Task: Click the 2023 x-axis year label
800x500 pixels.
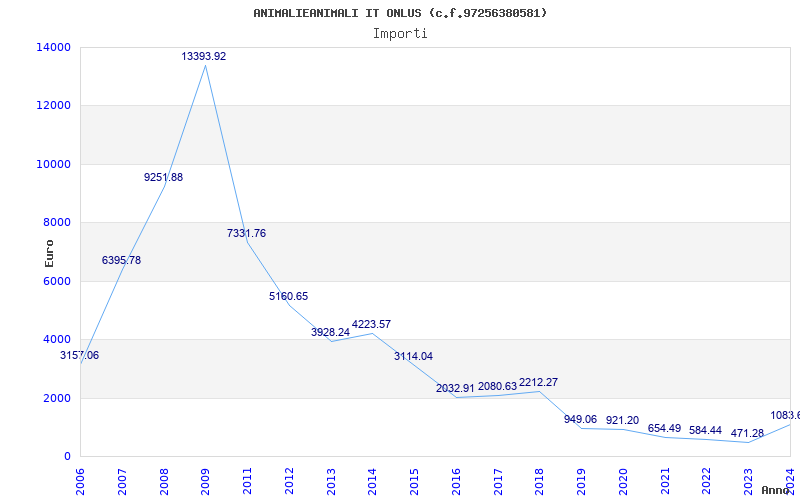Action: pyautogui.click(x=748, y=482)
